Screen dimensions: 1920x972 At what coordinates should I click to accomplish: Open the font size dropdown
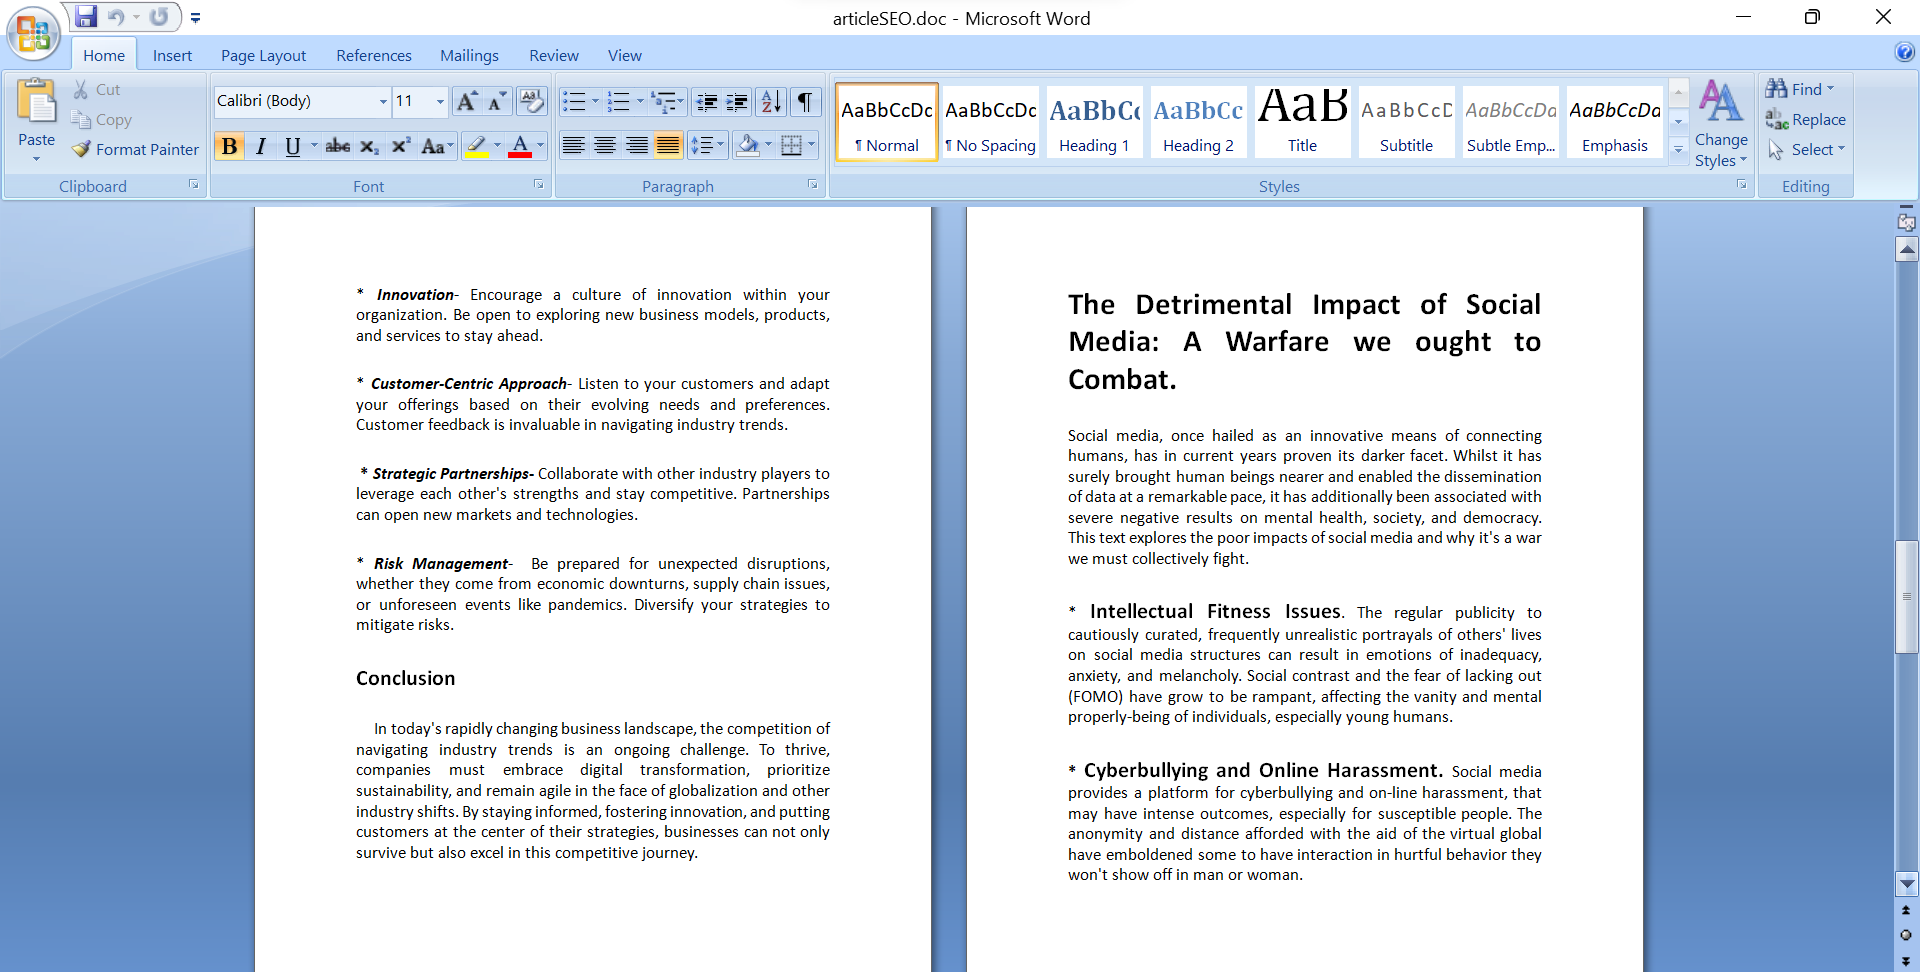[440, 101]
